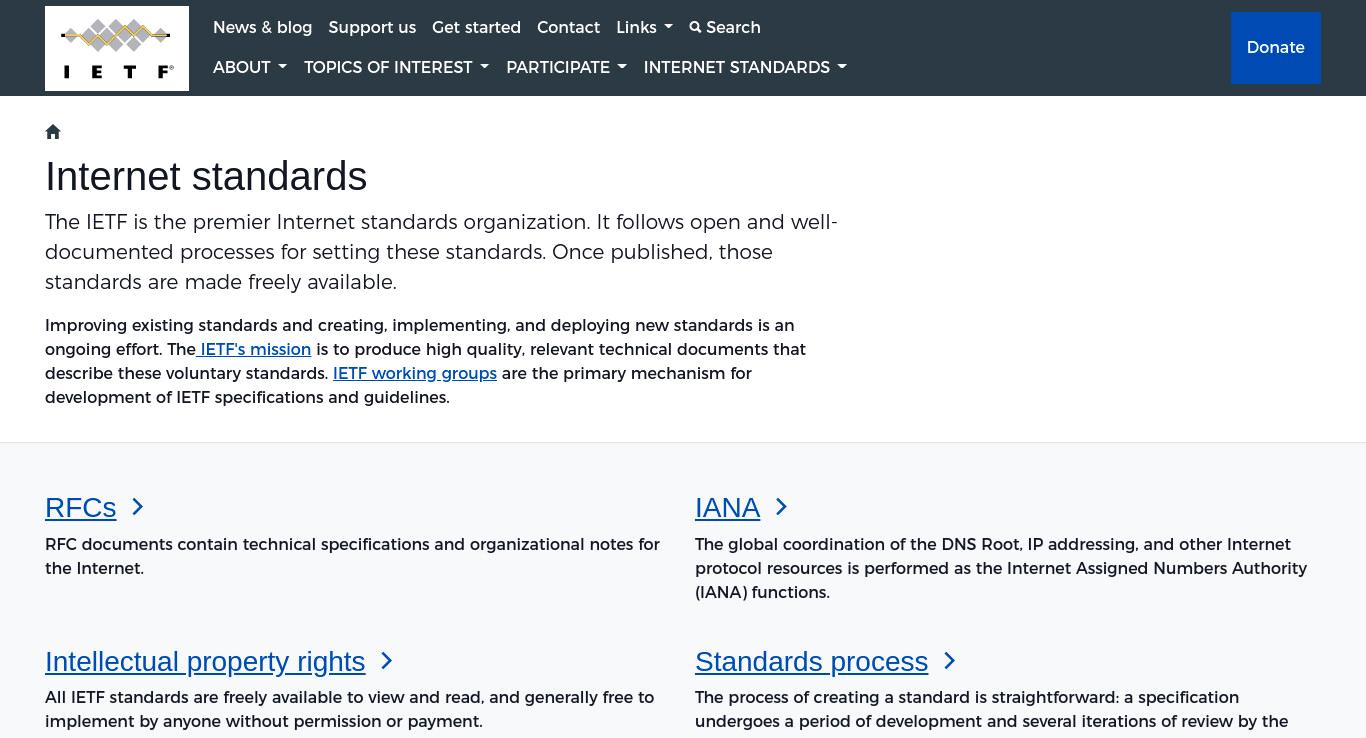Open the Contact page
The width and height of the screenshot is (1366, 738).
(x=568, y=27)
